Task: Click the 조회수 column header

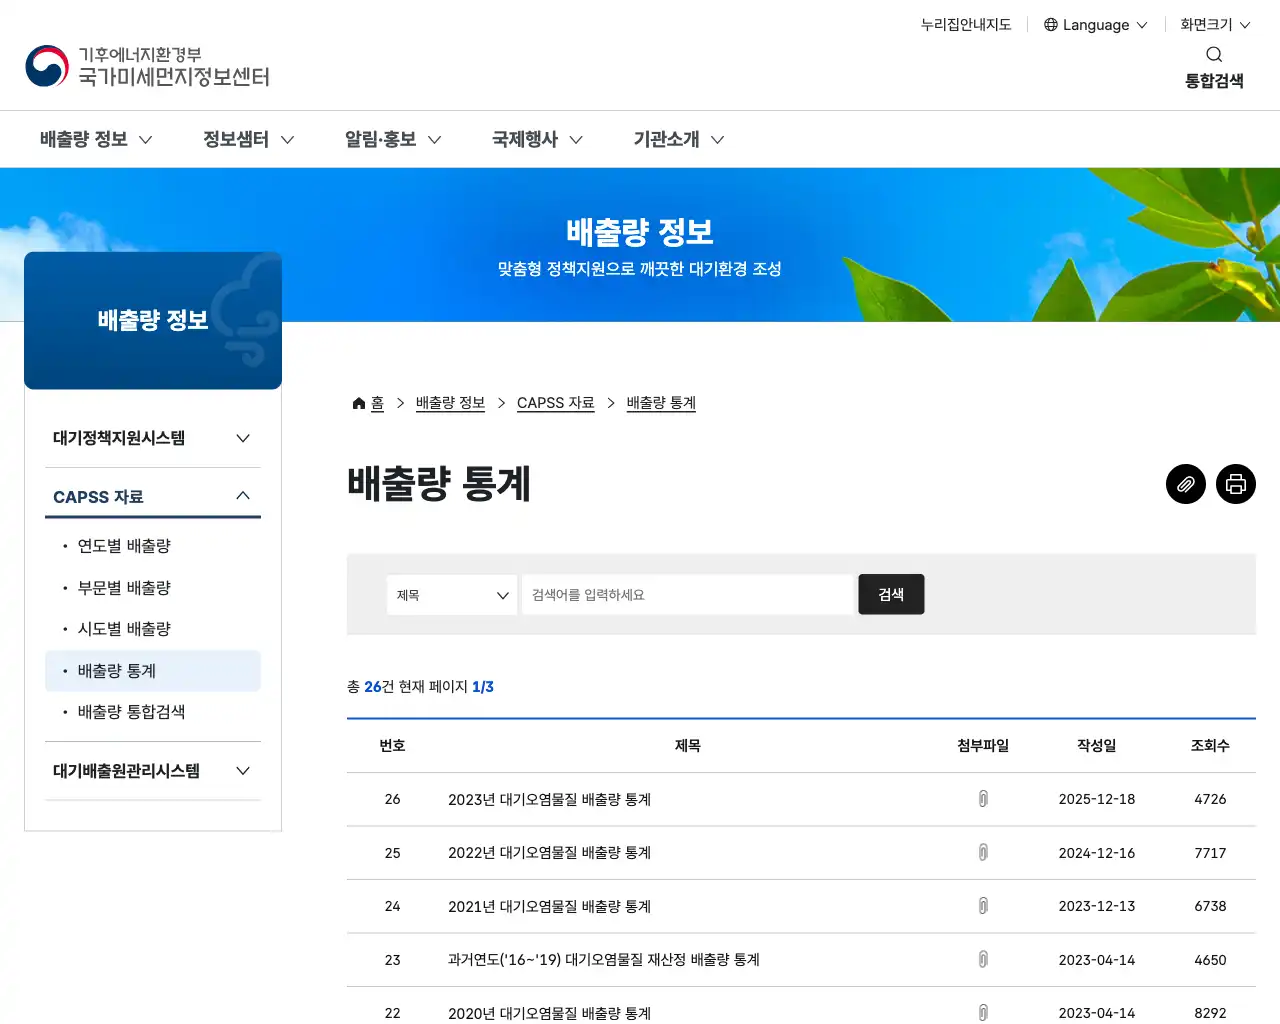Action: [1210, 746]
